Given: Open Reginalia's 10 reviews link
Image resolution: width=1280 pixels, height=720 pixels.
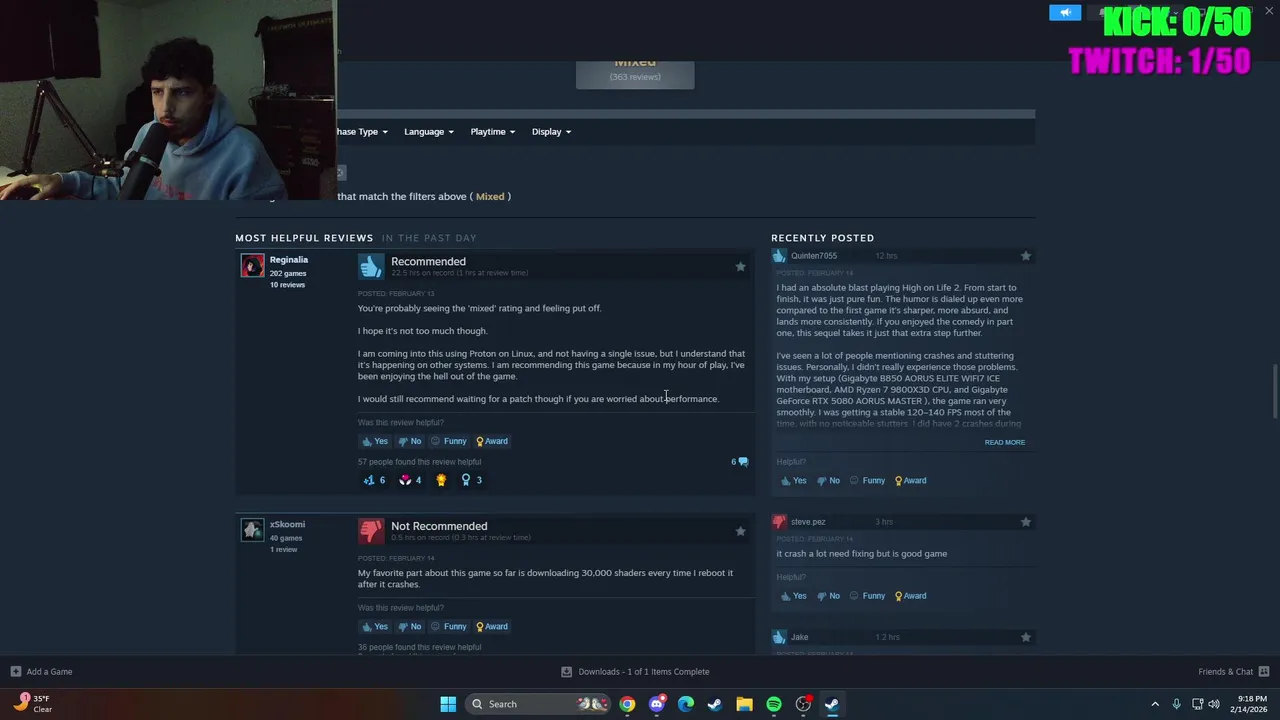Looking at the screenshot, I should (287, 285).
